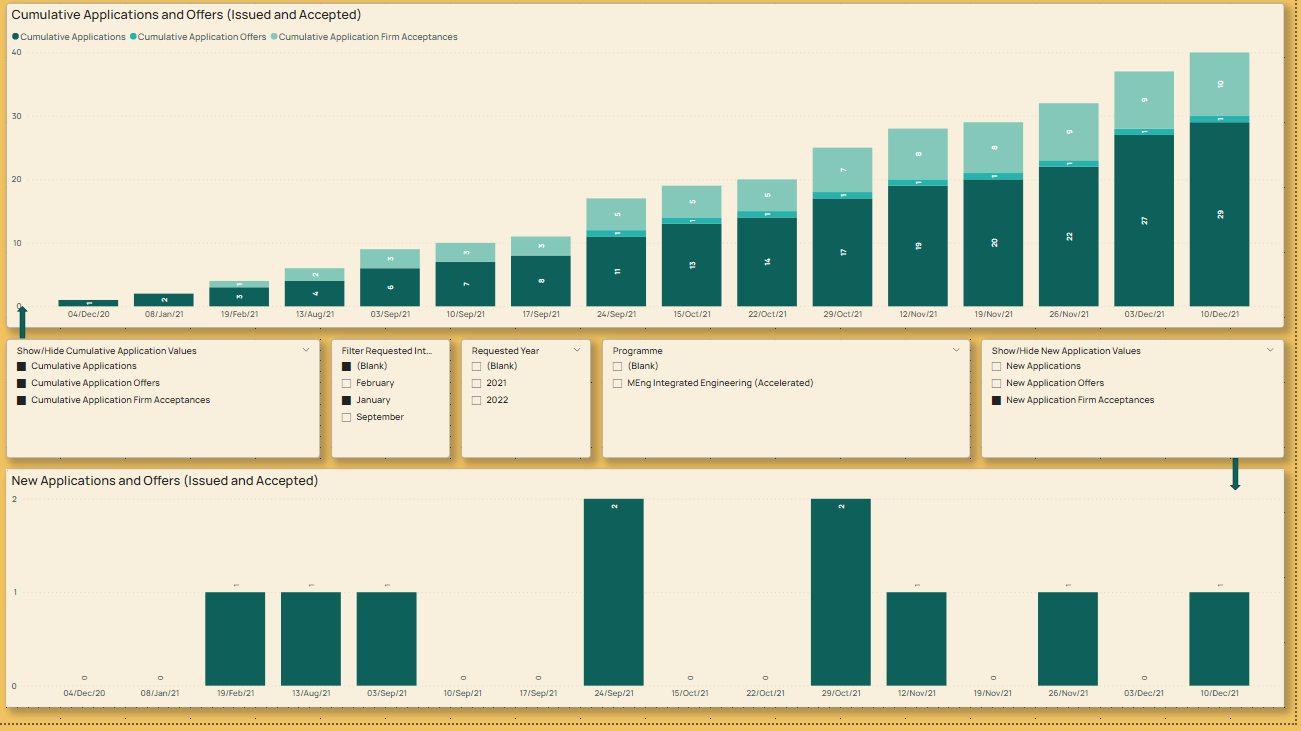Check the February intake checkbox
Image resolution: width=1301 pixels, height=731 pixels.
pyautogui.click(x=347, y=384)
